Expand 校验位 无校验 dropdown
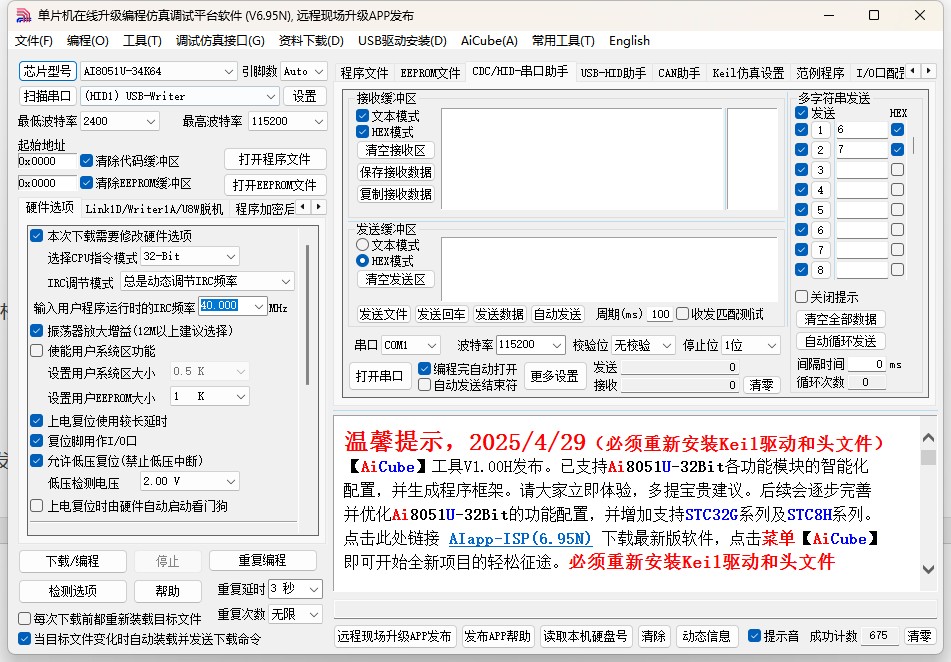The height and width of the screenshot is (662, 951). pyautogui.click(x=667, y=345)
